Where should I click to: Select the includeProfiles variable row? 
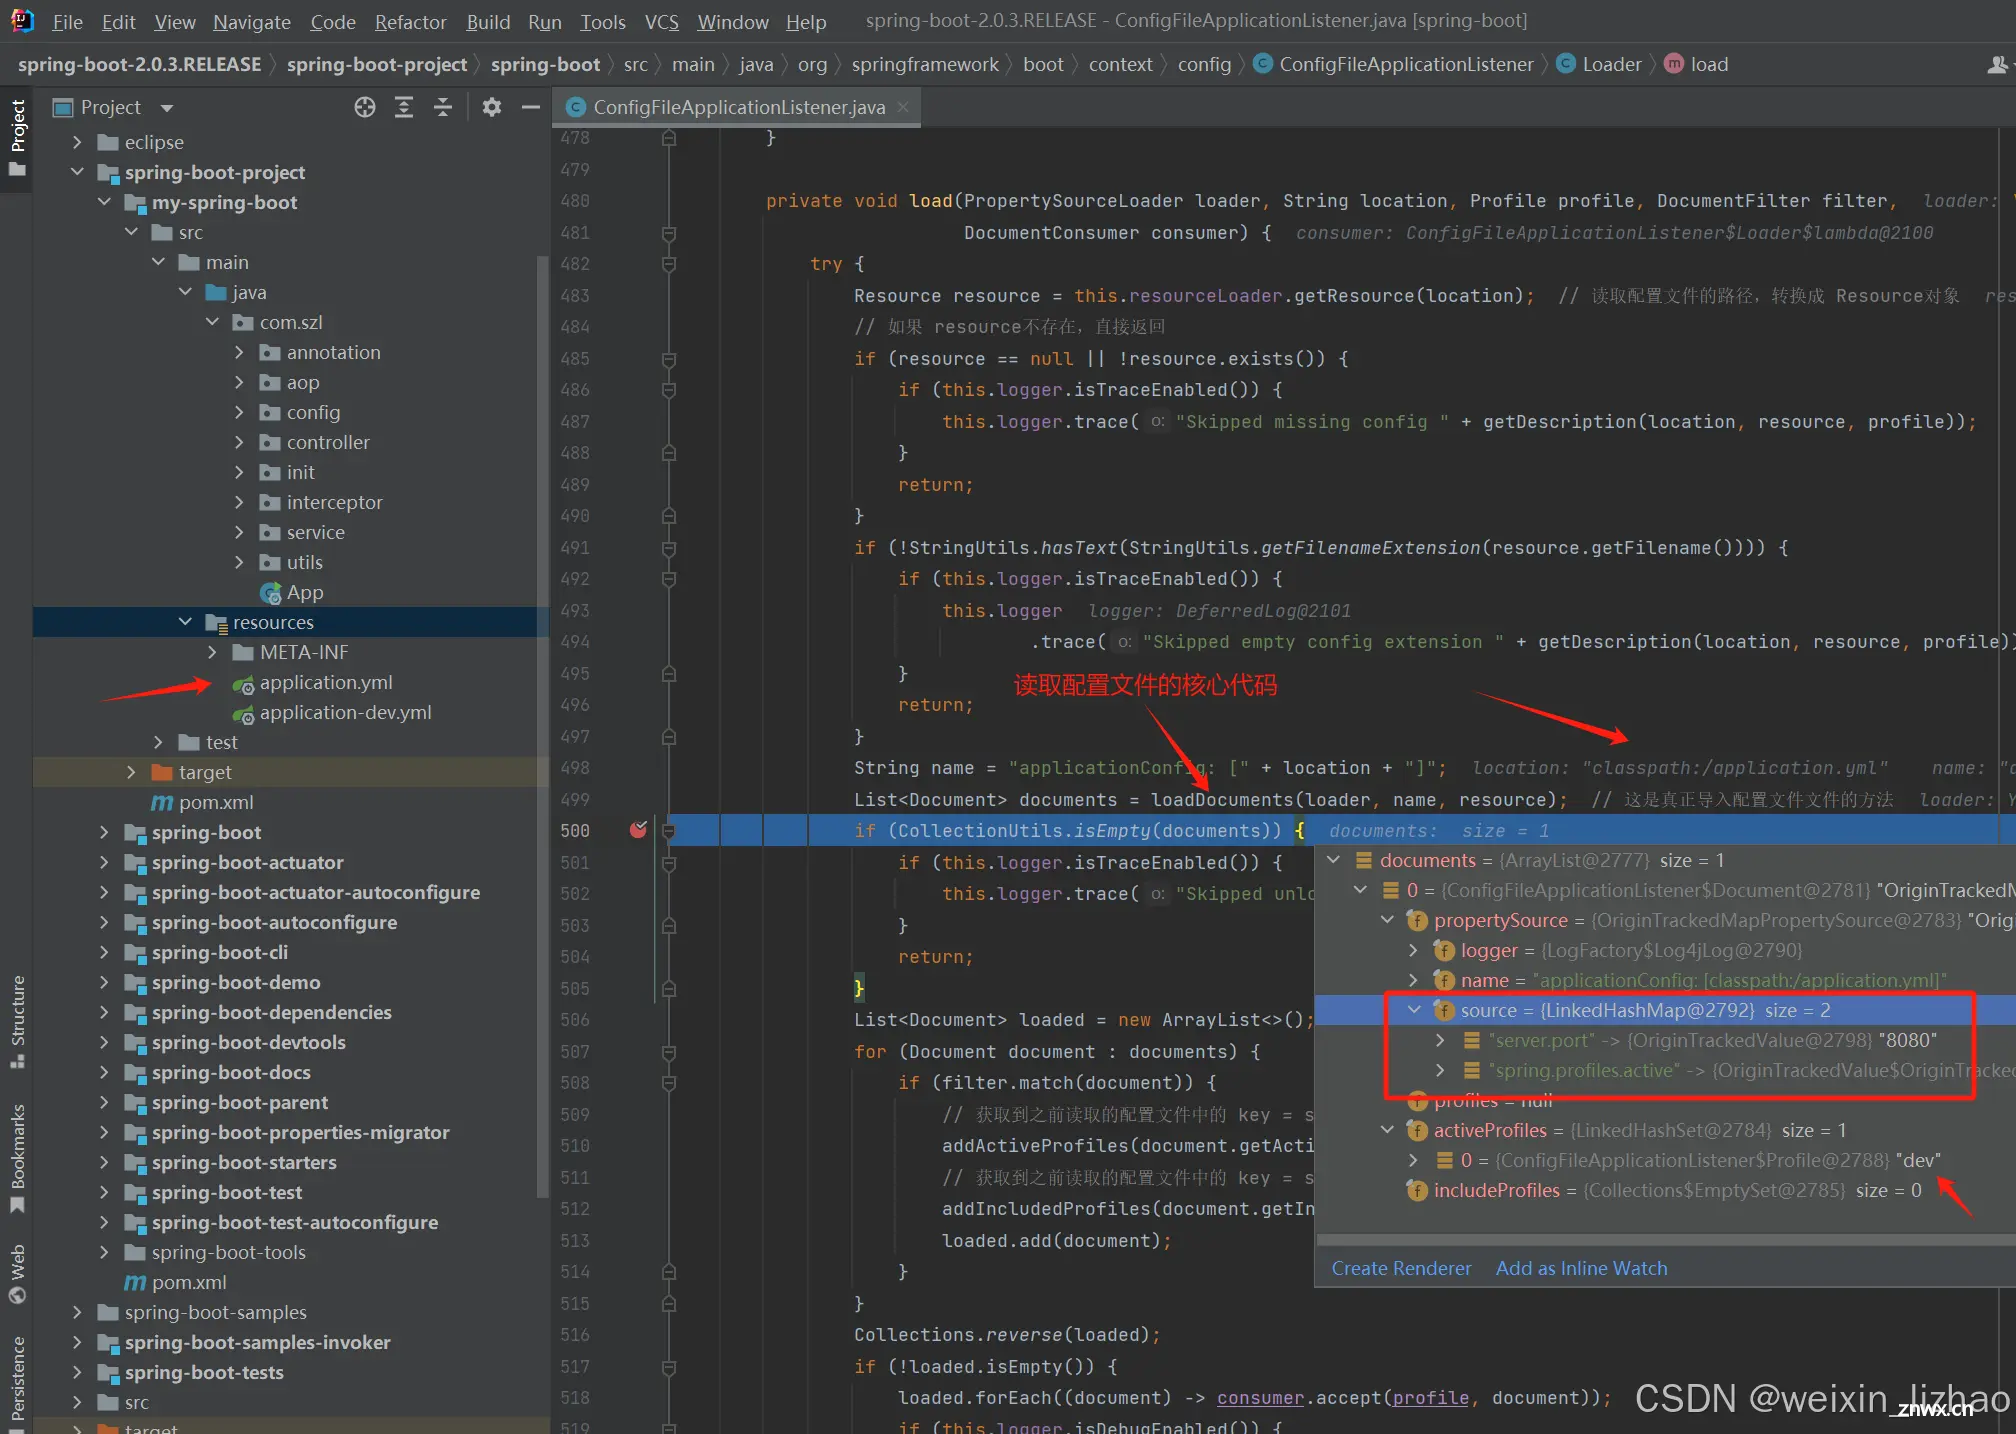tap(1665, 1190)
